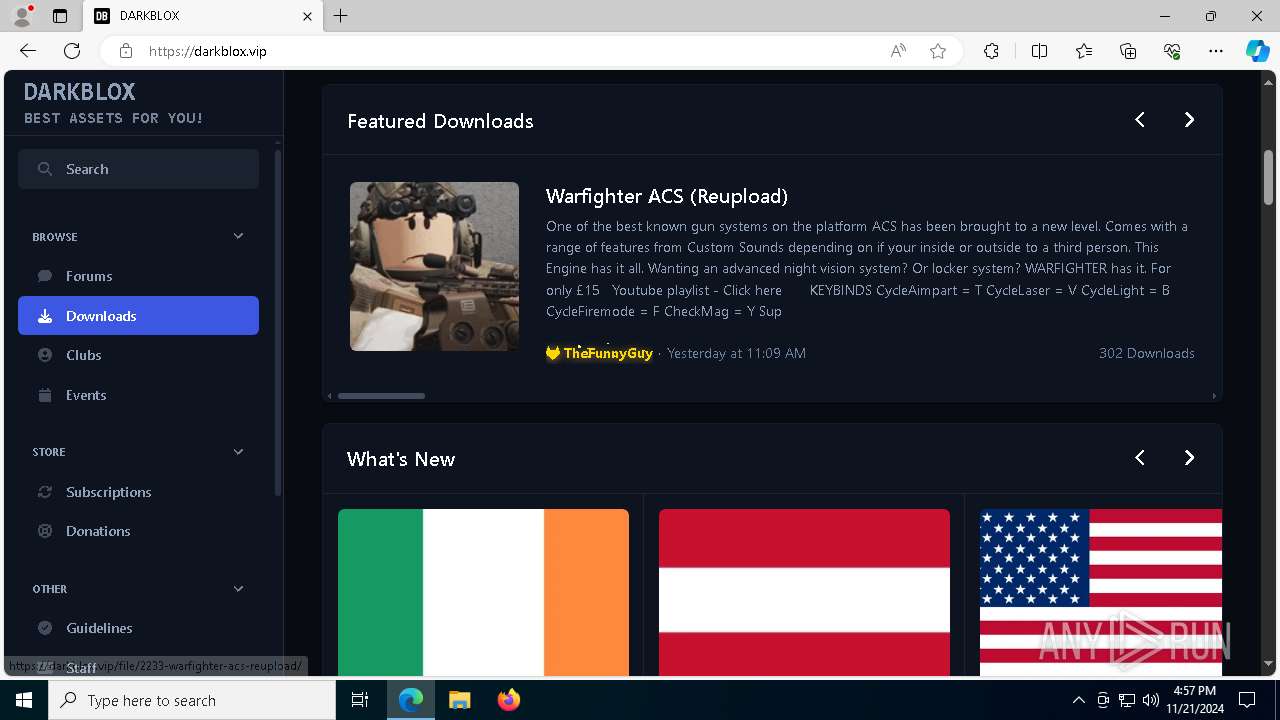This screenshot has width=1280, height=720.
Task: Open Task View on the taskbar
Action: 360,700
